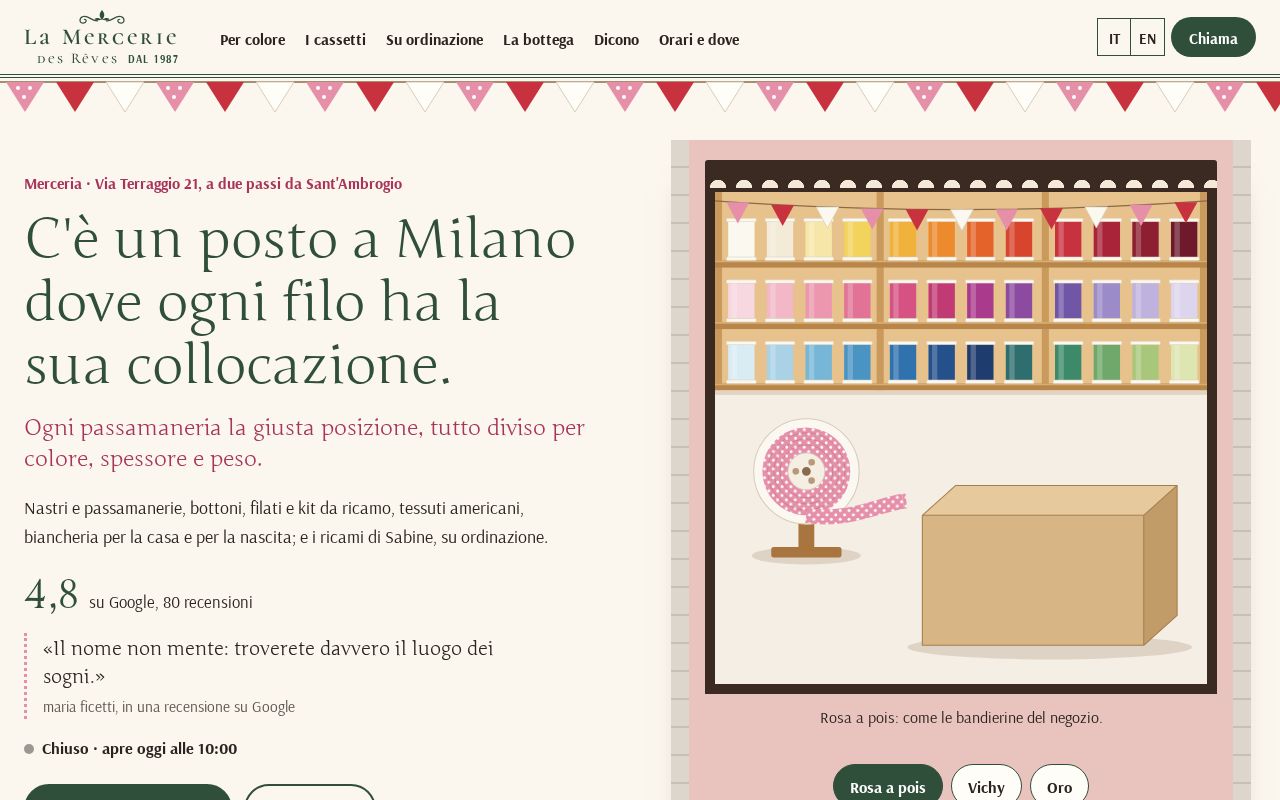Switch language to IT
Image resolution: width=1280 pixels, height=800 pixels.
coord(1114,38)
